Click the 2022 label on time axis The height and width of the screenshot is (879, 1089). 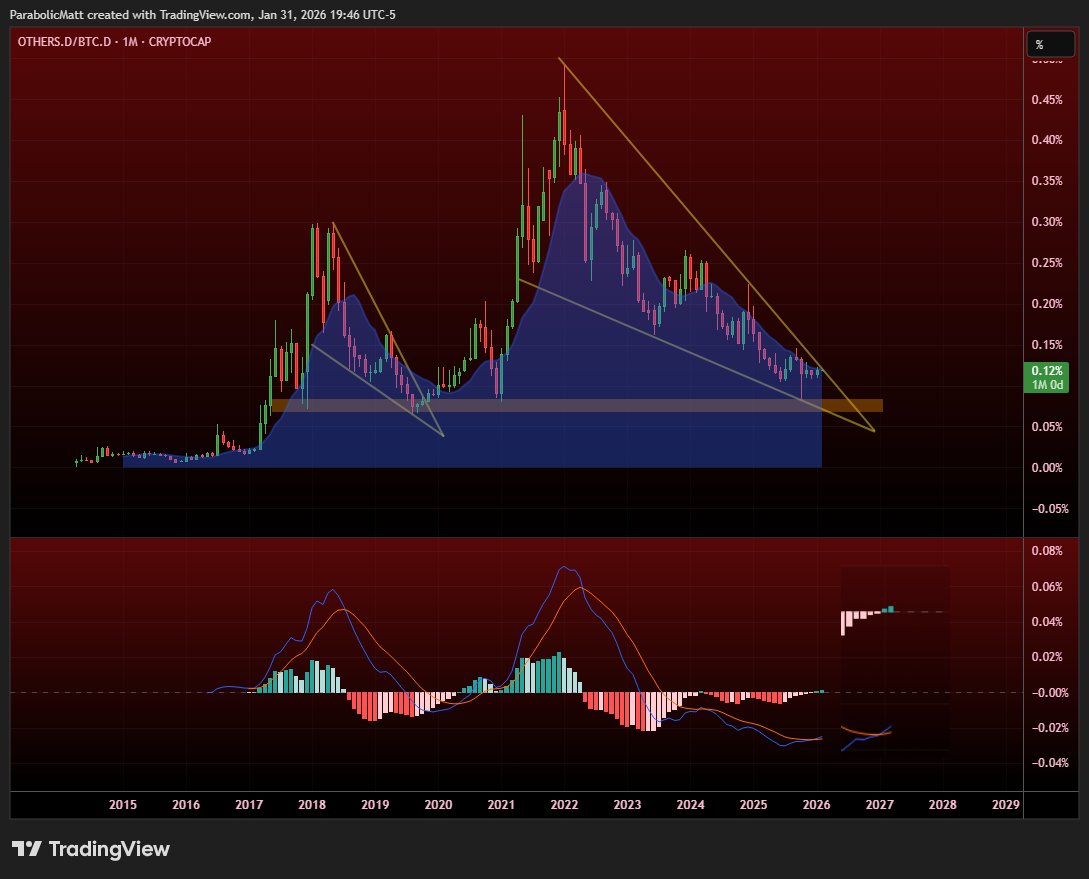(x=564, y=804)
